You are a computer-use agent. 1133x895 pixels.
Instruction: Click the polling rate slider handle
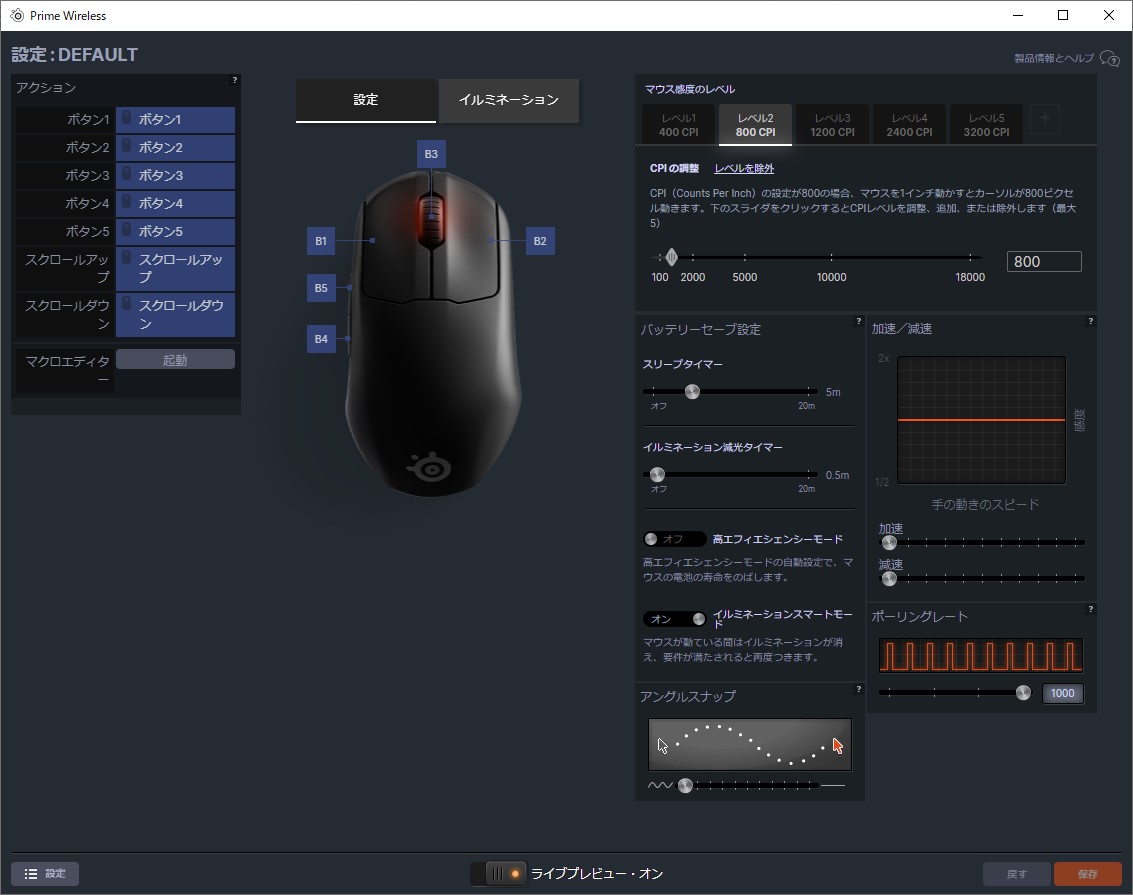1023,693
